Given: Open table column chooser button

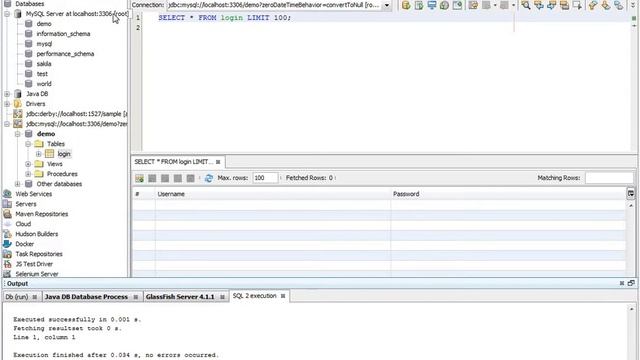Looking at the screenshot, I should click(x=631, y=193).
